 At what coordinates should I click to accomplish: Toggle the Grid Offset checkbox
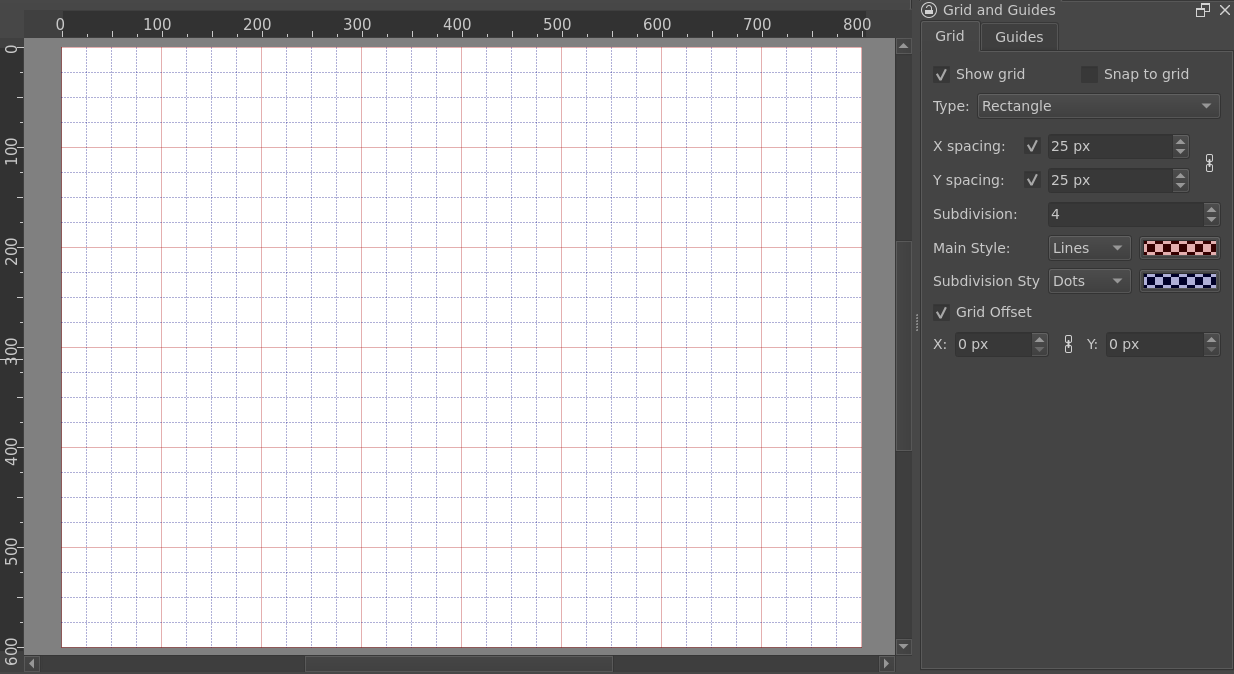point(941,313)
